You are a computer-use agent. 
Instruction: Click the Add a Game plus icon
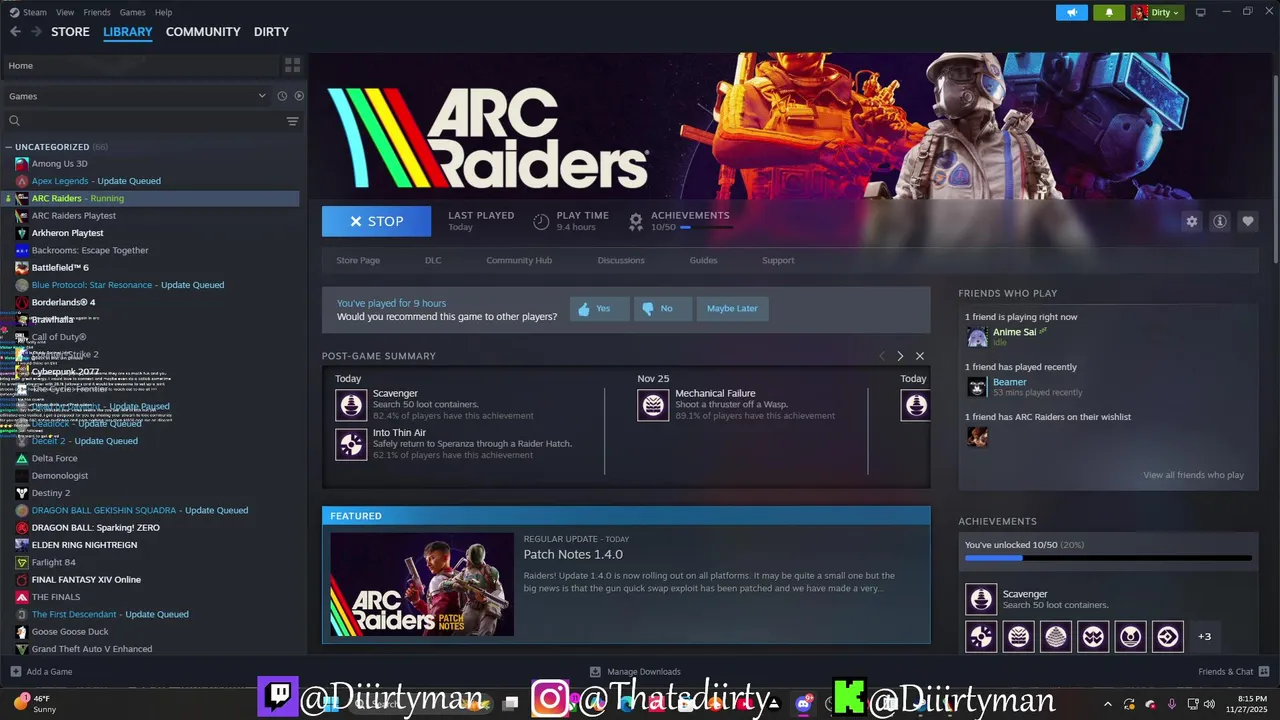click(x=15, y=672)
